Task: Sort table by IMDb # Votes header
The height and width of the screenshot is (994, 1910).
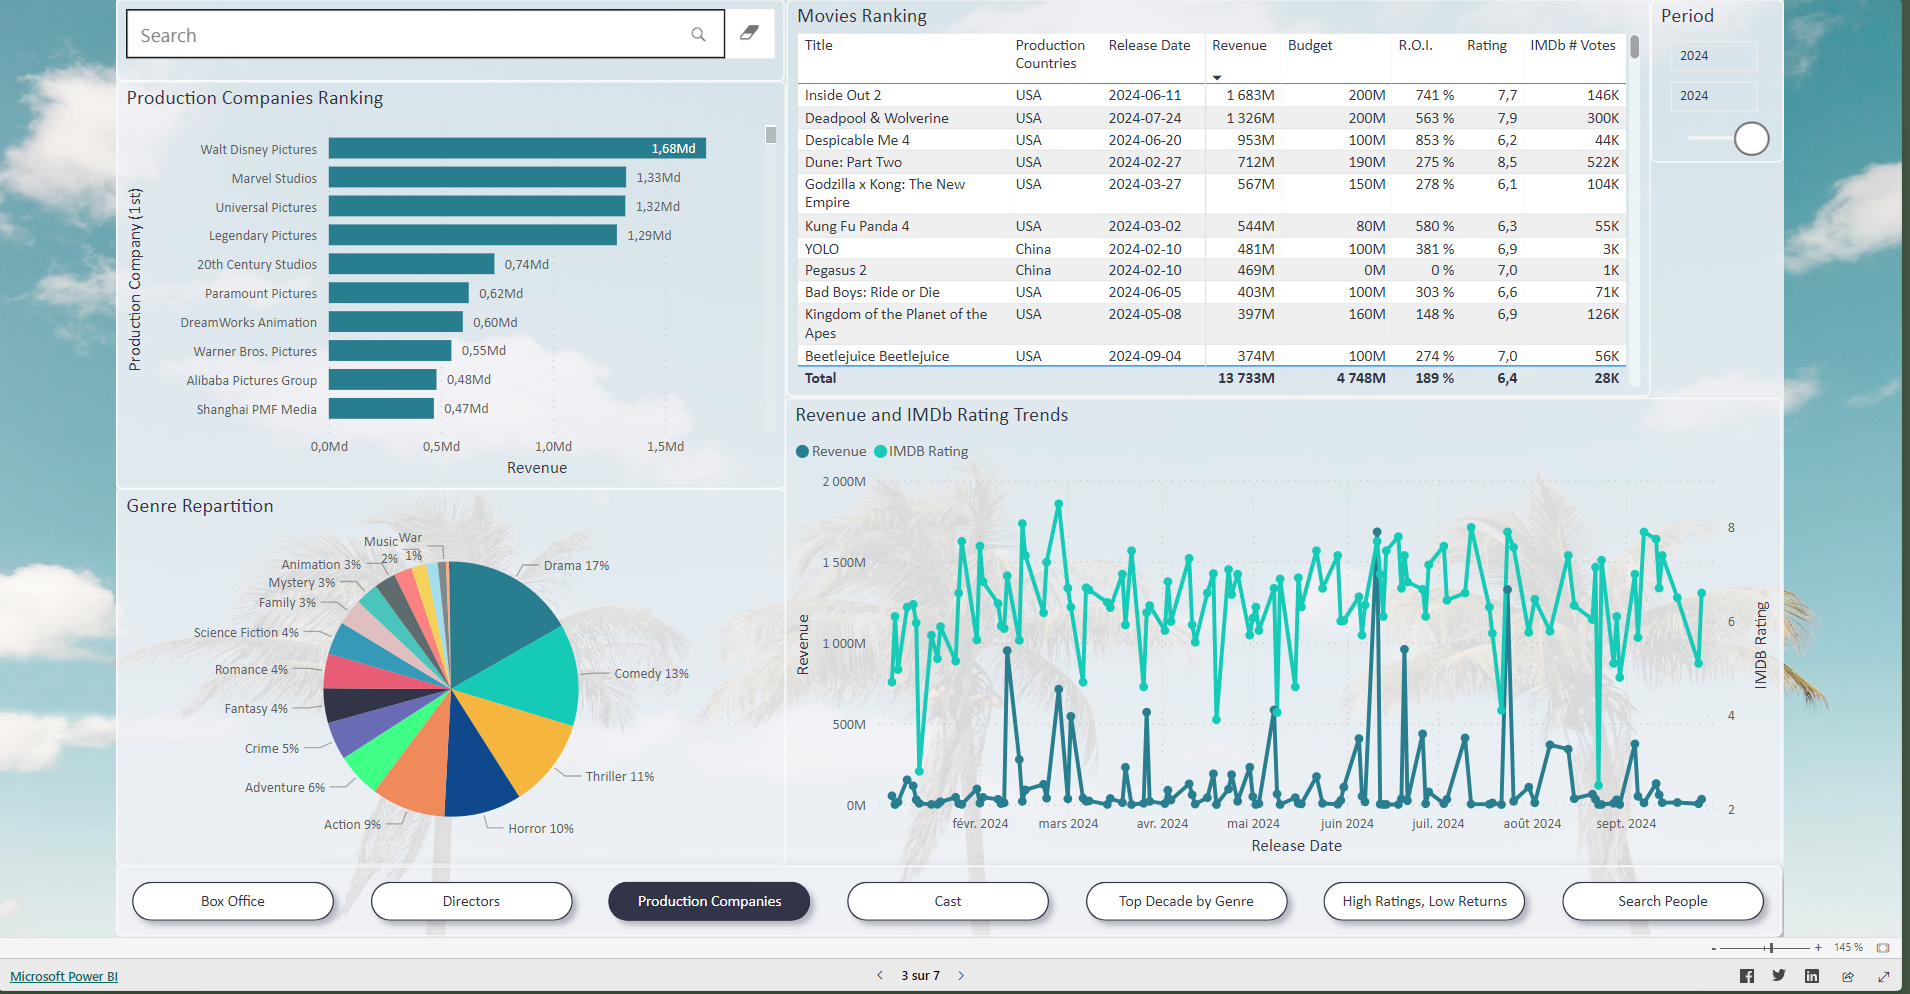Action: [1572, 45]
